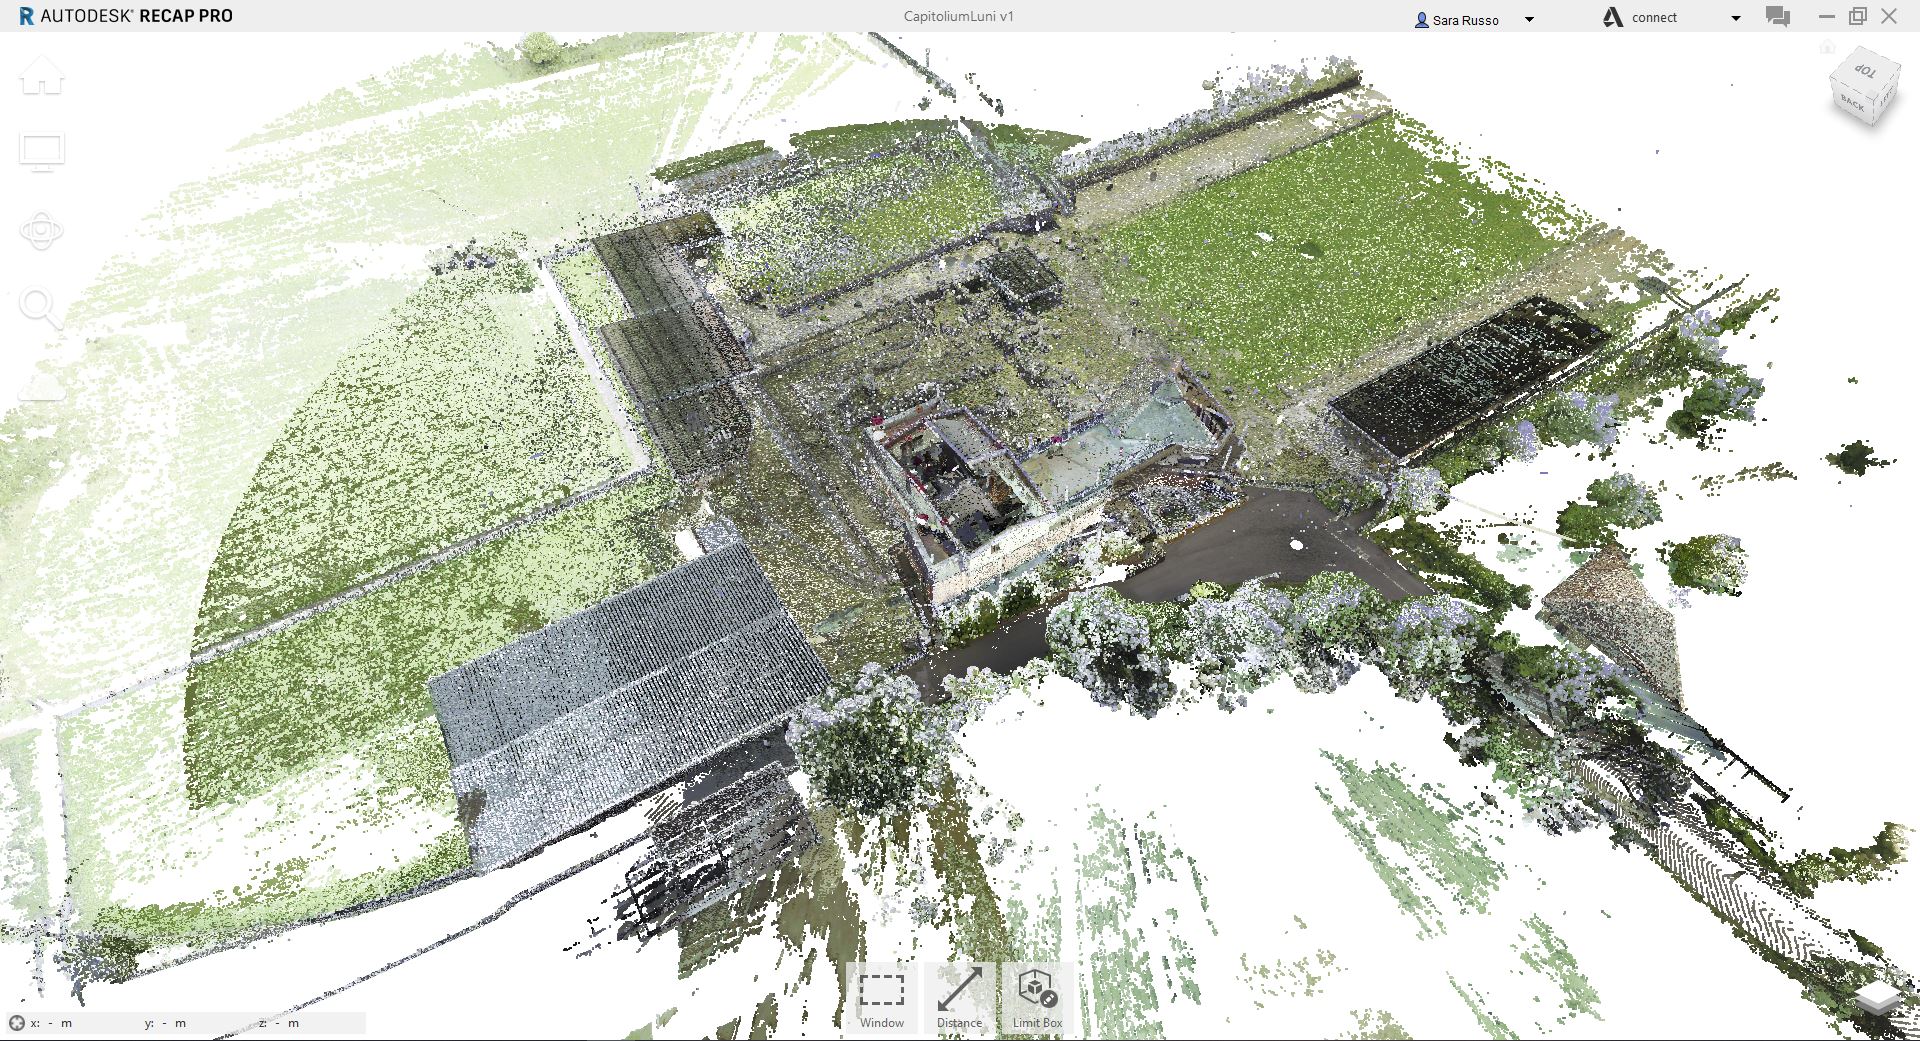Viewport: 1920px width, 1041px height.
Task: Click the Autodesk connect label
Action: tap(1653, 18)
